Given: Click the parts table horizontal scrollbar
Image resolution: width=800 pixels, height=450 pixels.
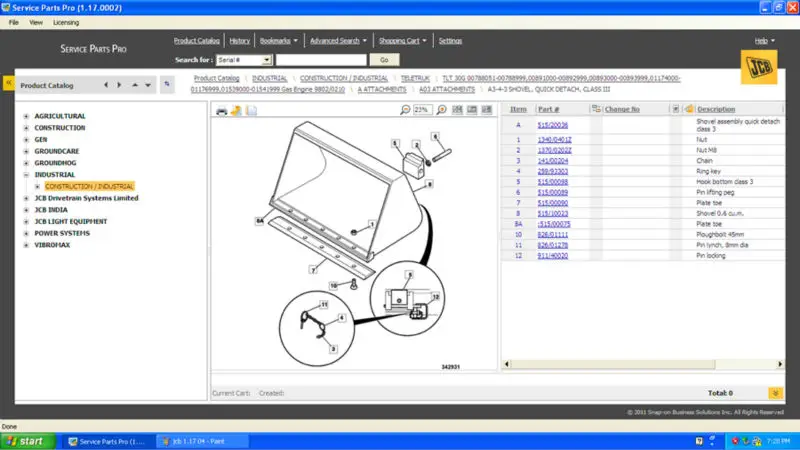Looking at the screenshot, I should (613, 364).
